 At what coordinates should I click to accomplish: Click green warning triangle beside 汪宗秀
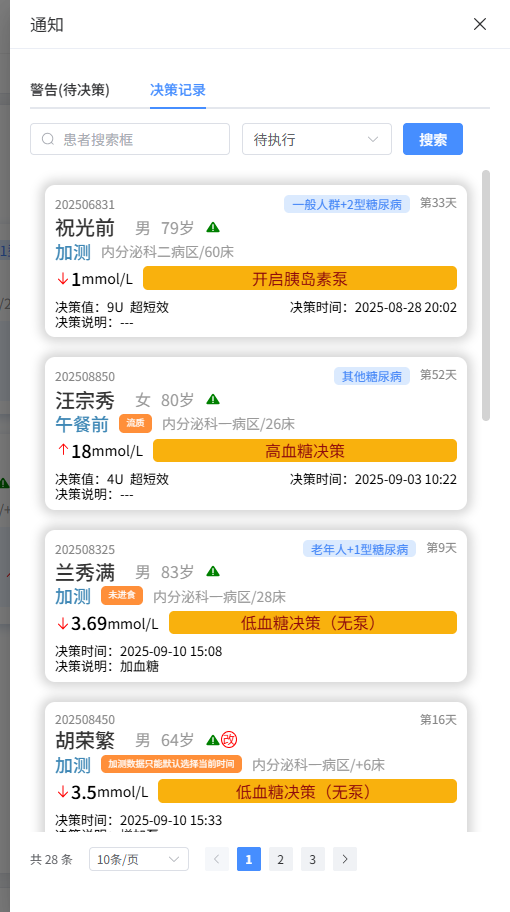point(213,399)
